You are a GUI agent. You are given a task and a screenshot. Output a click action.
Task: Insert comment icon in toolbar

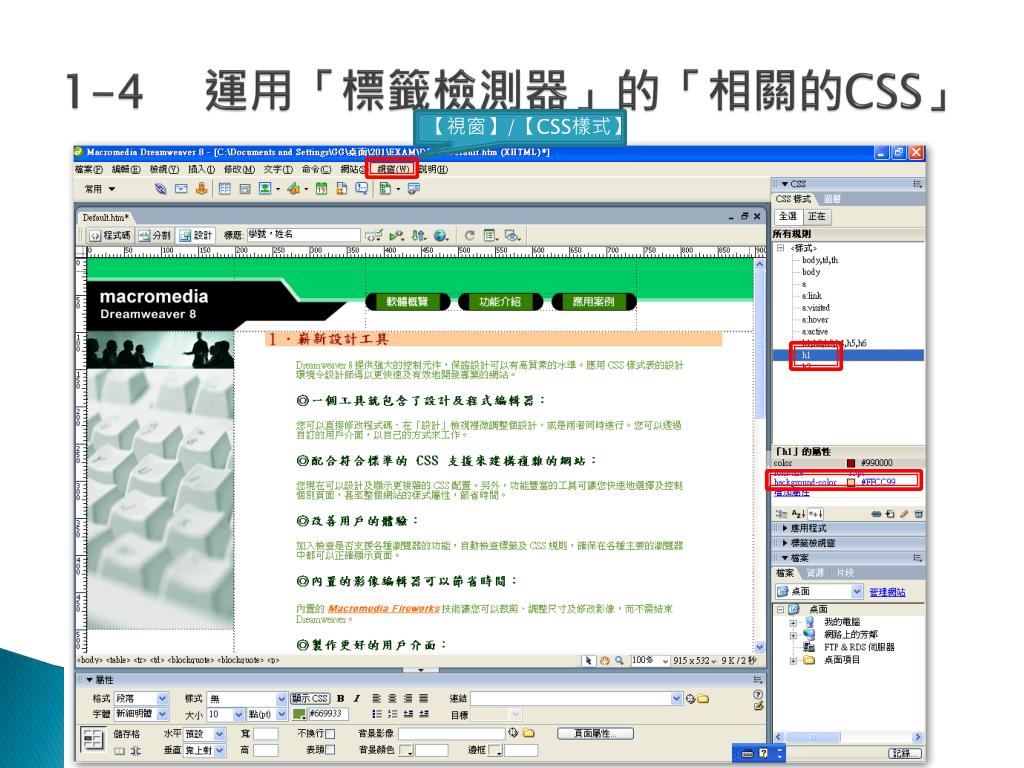pyautogui.click(x=361, y=189)
